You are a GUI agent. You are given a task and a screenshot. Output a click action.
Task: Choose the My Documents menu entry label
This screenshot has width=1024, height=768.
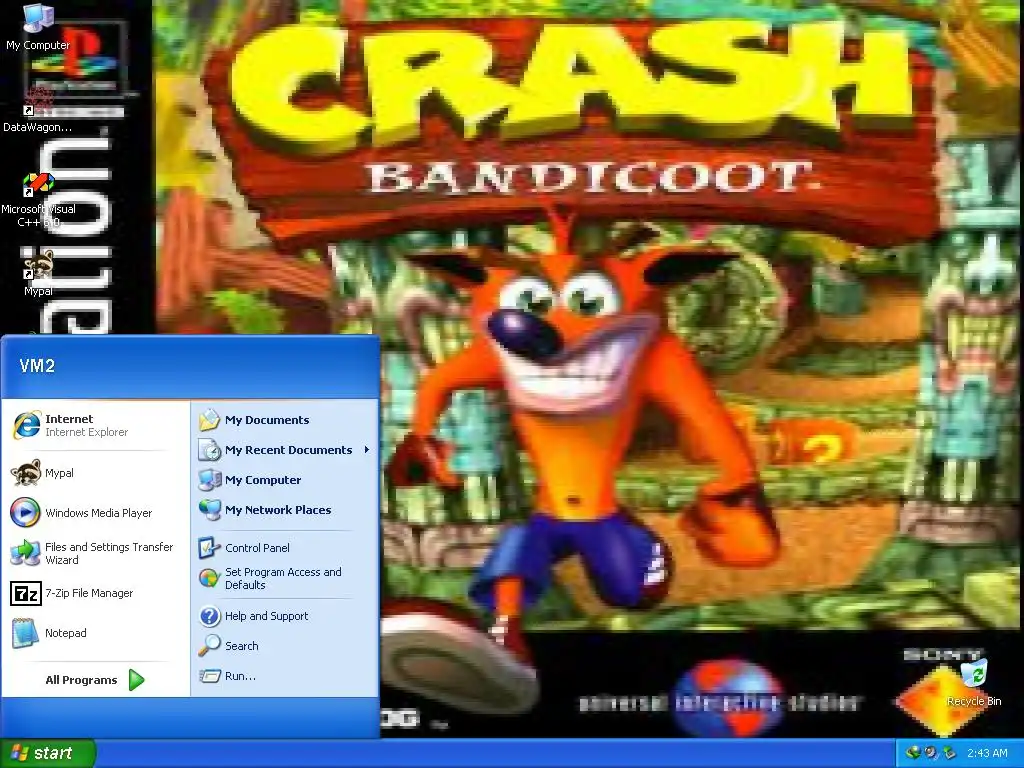[x=267, y=420]
